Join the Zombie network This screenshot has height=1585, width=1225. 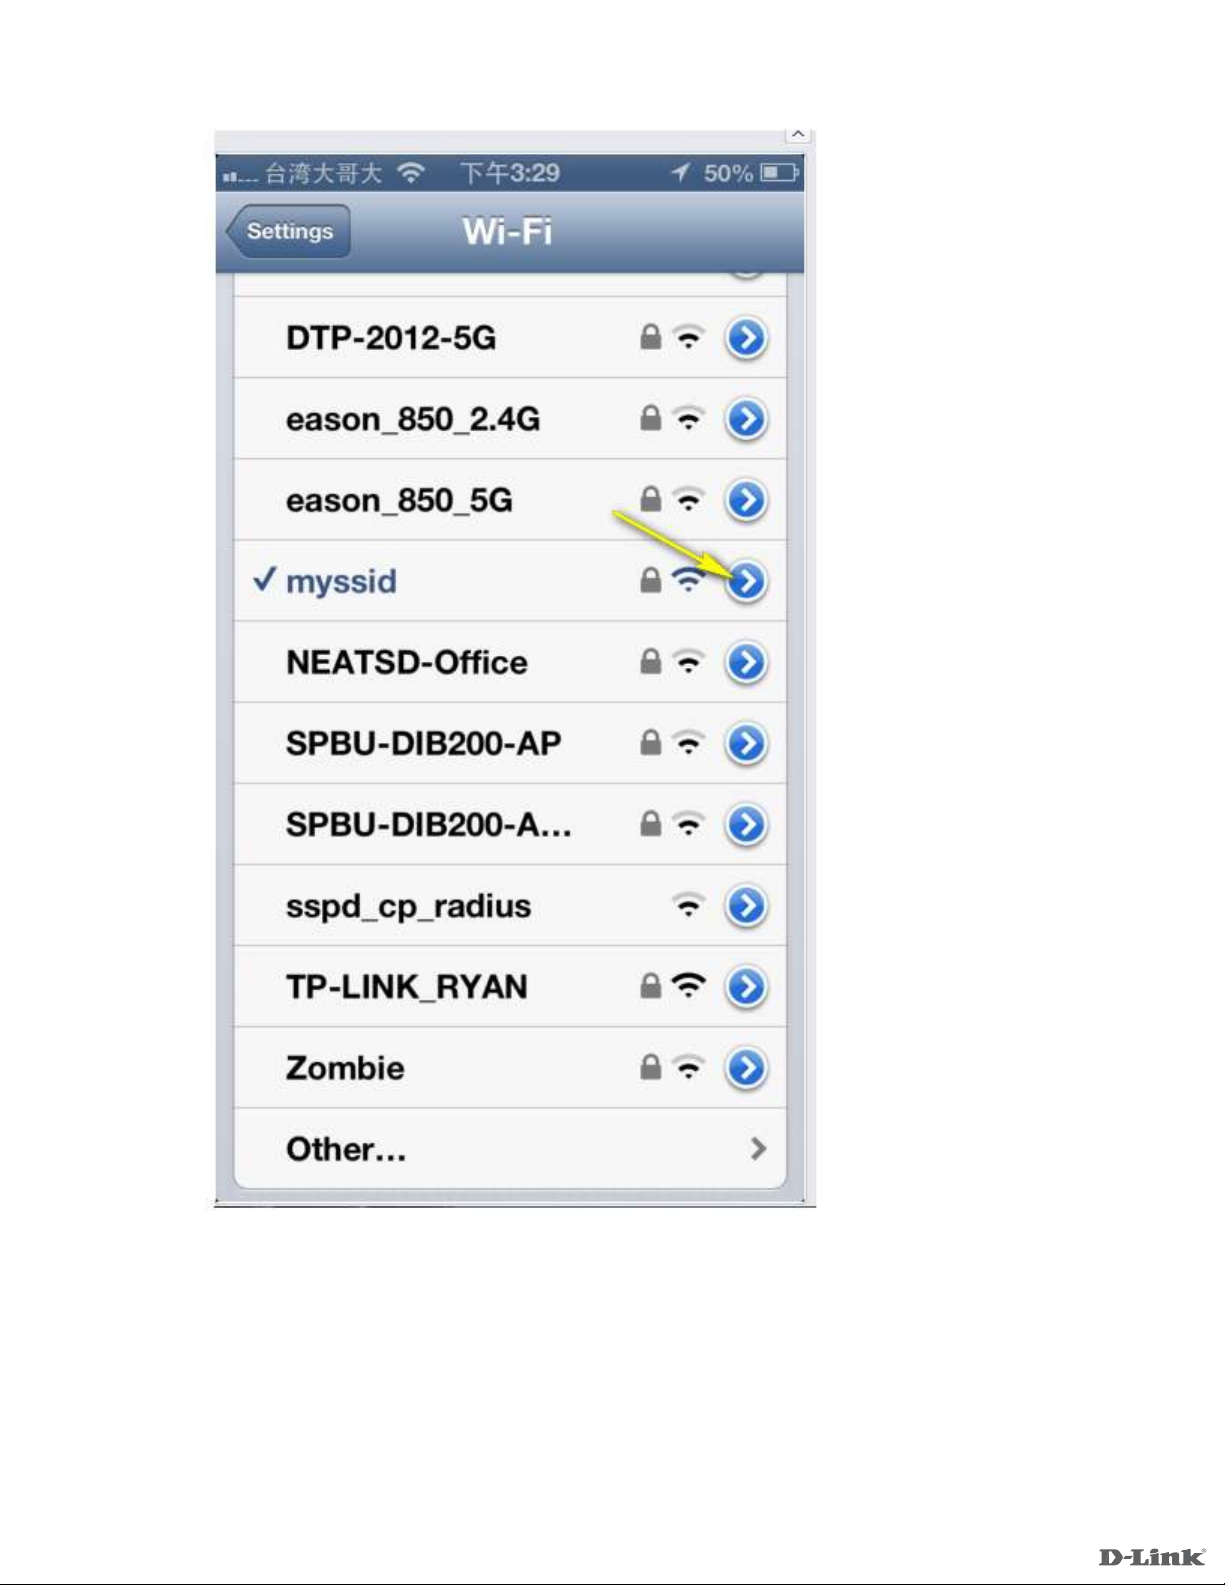click(x=509, y=1068)
